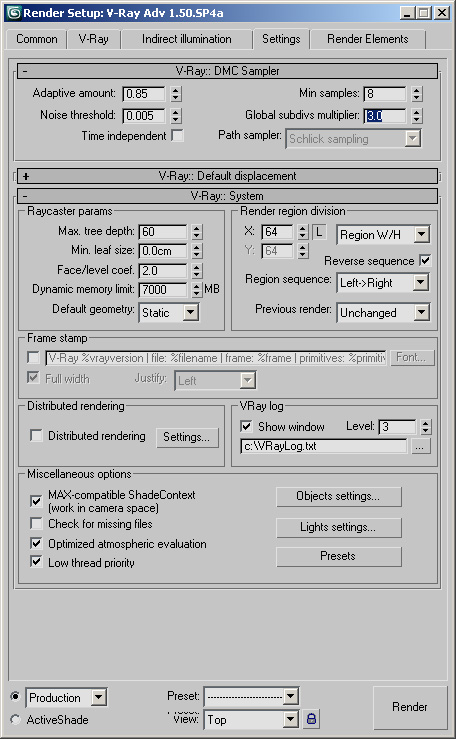Click the Max. tree depth spinner
This screenshot has width=456, height=739.
pos(197,231)
